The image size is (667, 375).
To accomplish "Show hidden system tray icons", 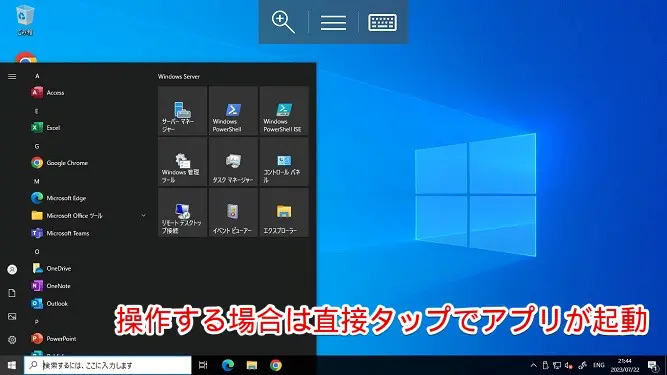I will point(533,365).
